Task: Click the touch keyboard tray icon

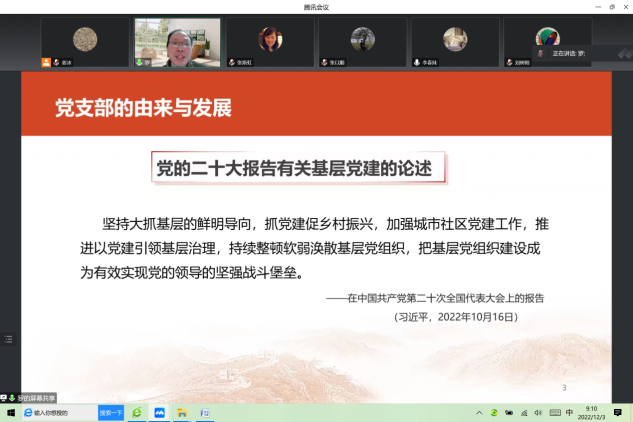Action: point(553,412)
